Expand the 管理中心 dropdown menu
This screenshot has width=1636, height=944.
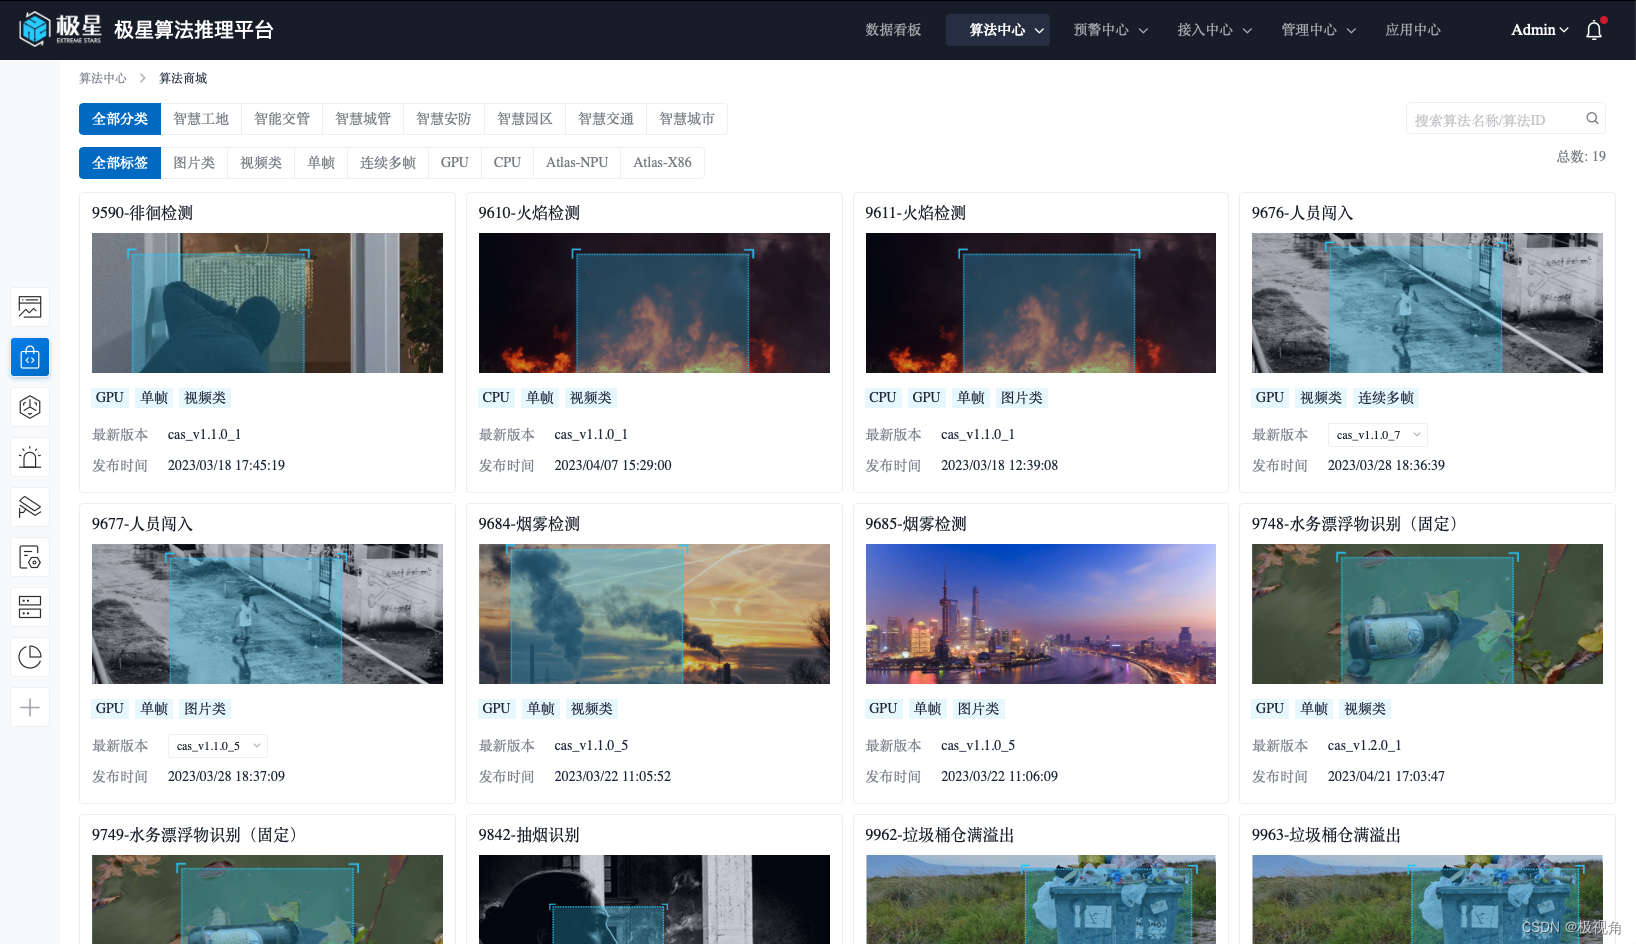1318,30
